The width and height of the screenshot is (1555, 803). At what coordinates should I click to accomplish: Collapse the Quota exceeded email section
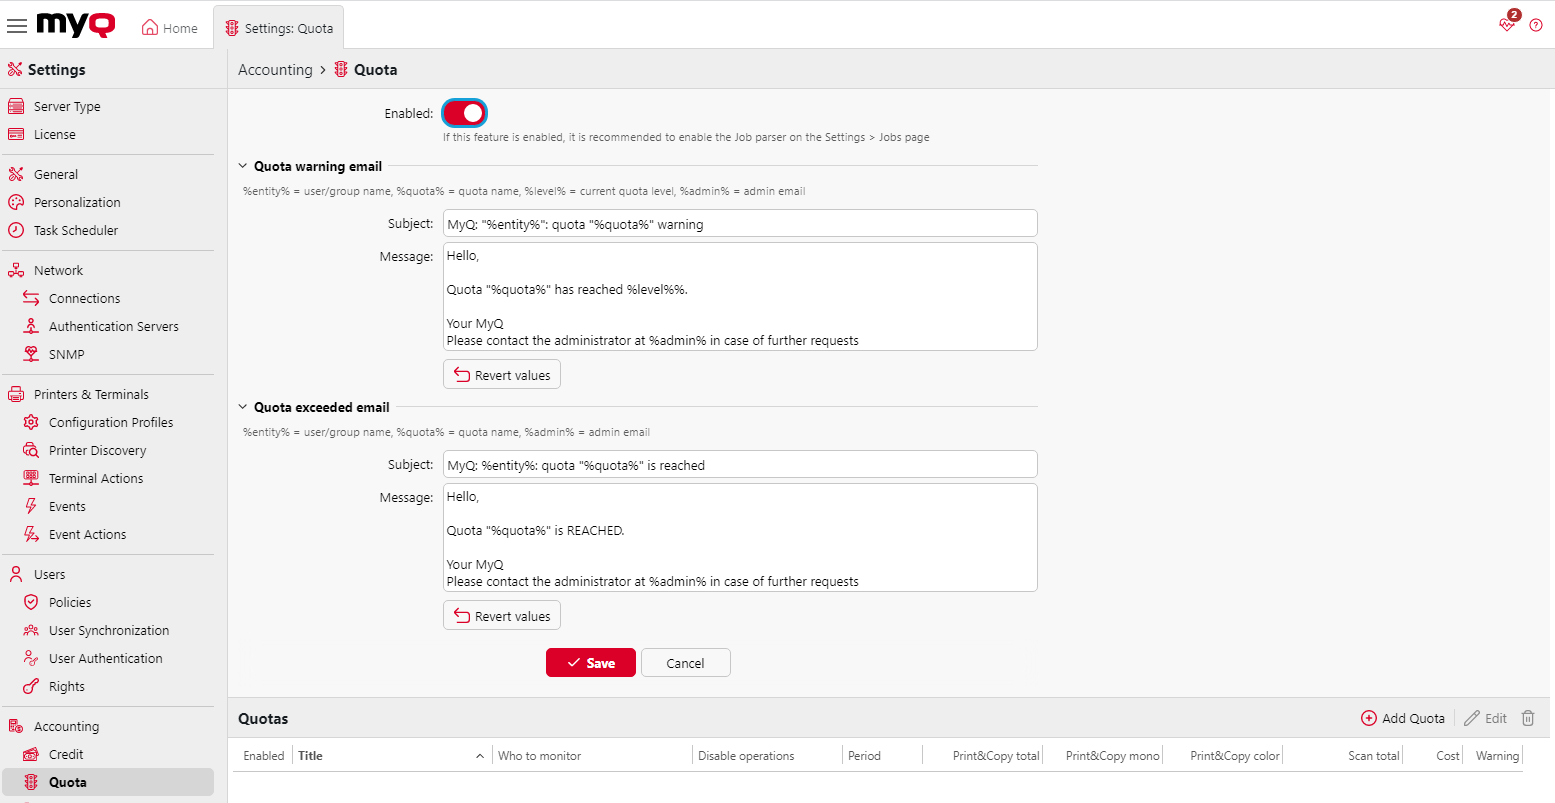click(242, 407)
